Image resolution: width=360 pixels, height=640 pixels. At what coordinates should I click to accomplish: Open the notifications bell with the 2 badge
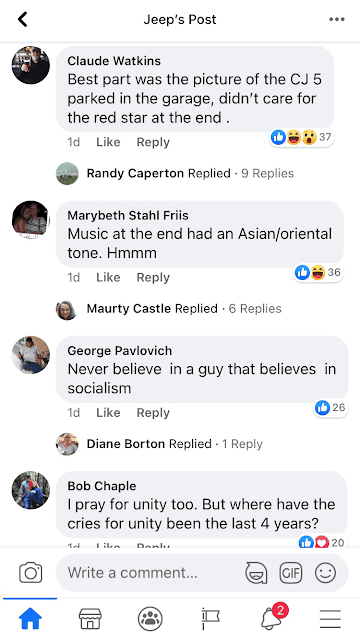[x=272, y=617]
